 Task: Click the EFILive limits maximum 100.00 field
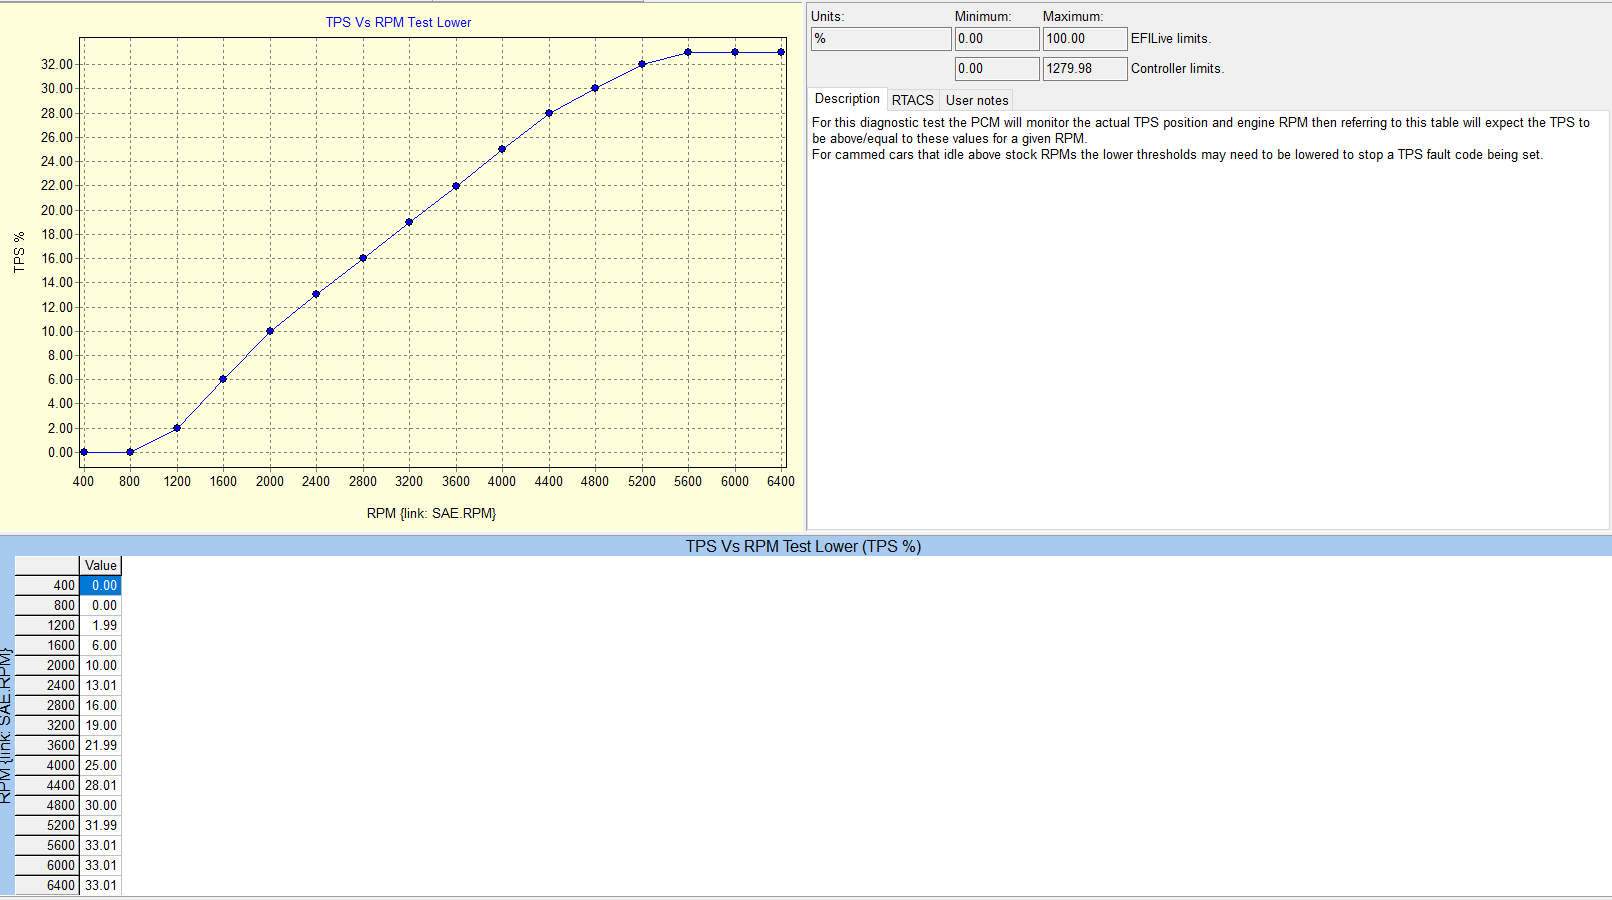(x=1084, y=39)
